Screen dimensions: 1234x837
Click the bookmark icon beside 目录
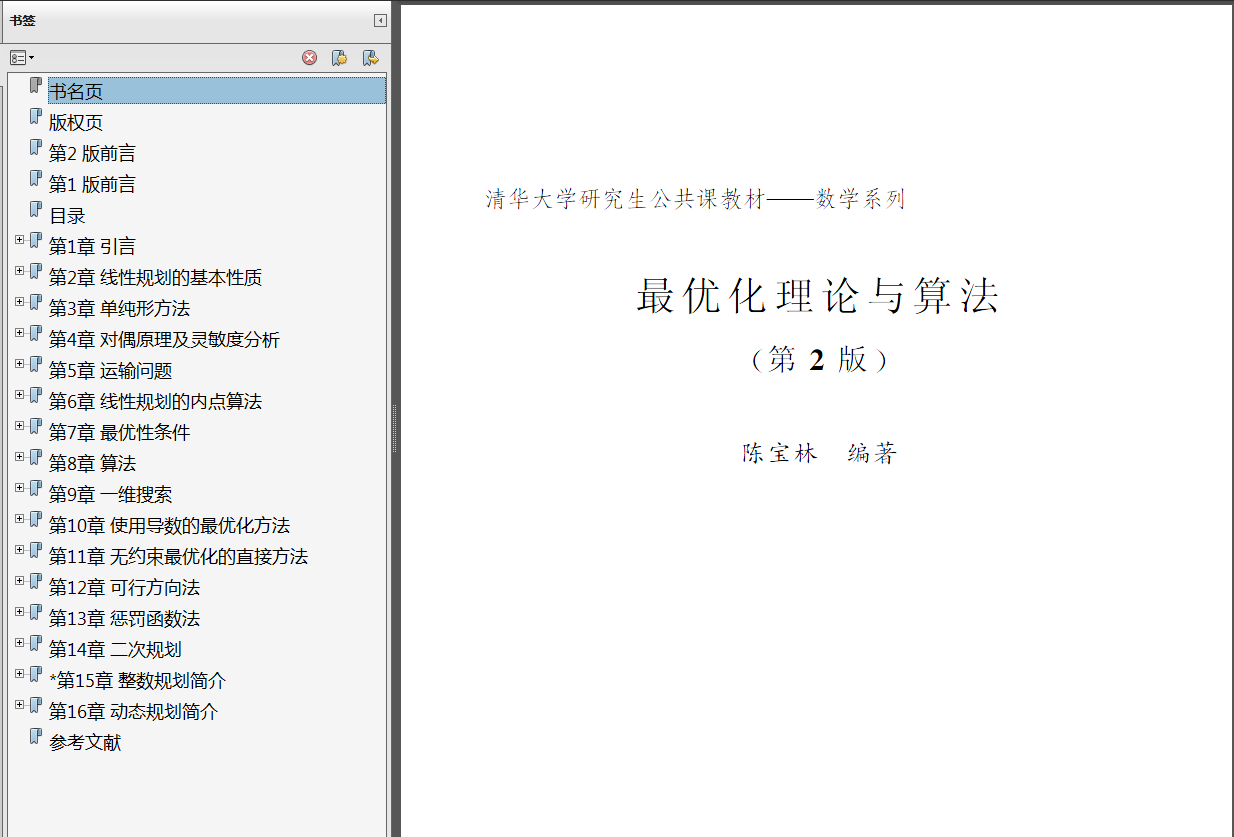coord(36,210)
